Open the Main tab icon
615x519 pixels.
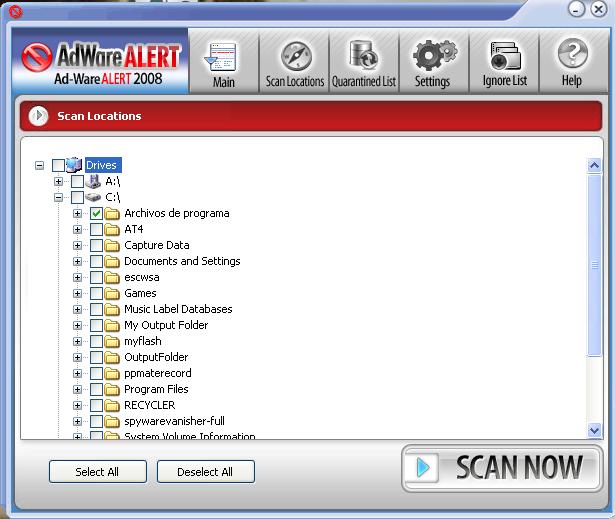[x=222, y=57]
